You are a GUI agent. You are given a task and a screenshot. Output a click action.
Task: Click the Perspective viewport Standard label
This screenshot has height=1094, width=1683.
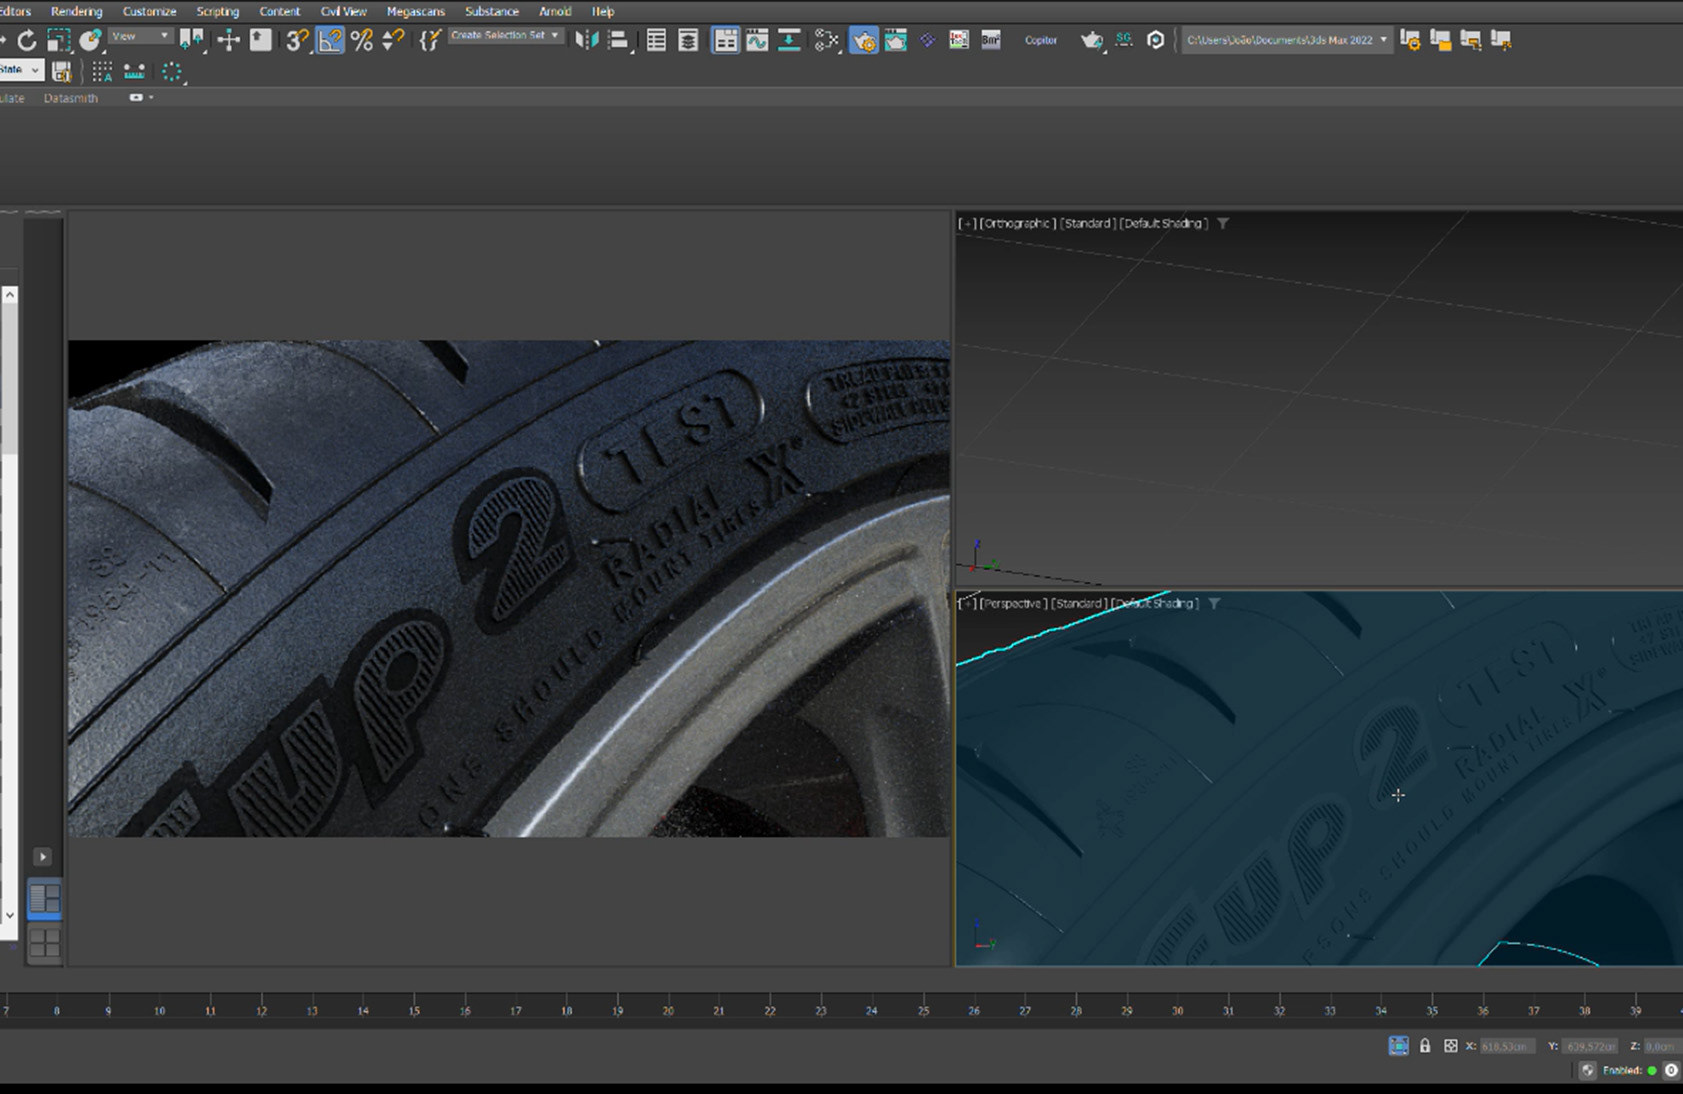[x=1079, y=603]
